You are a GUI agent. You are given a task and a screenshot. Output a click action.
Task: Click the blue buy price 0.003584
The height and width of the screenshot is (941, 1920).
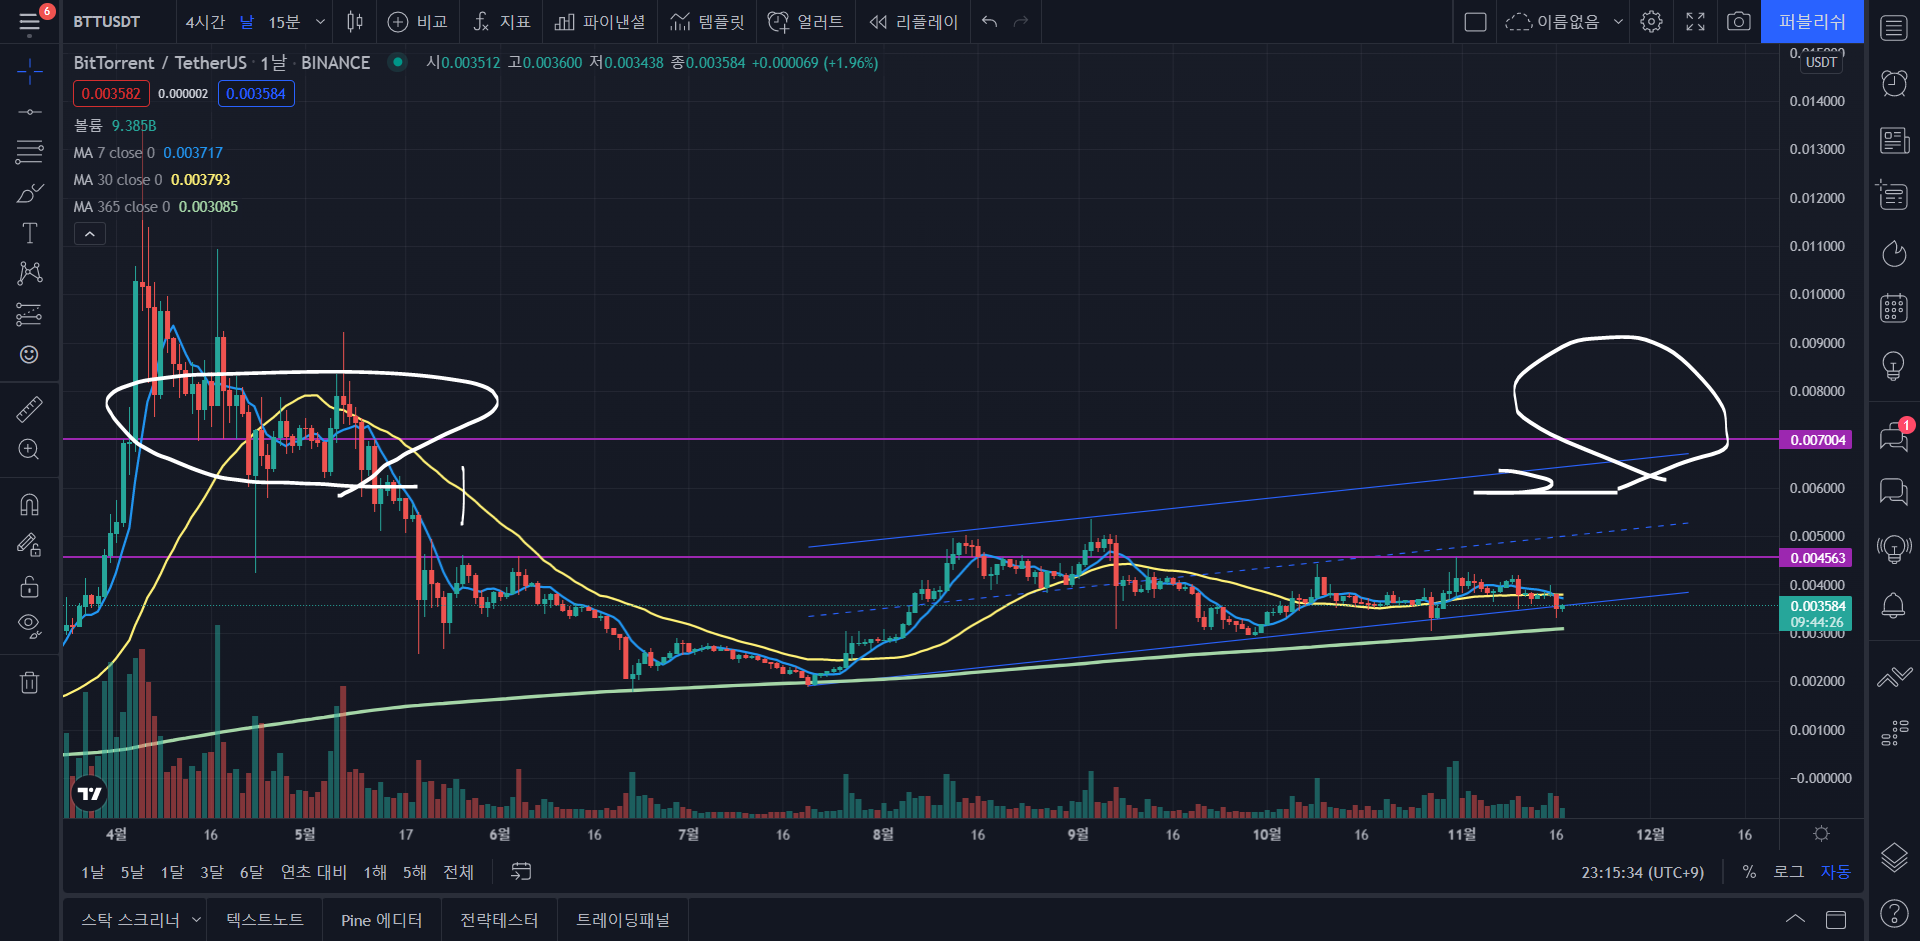pos(256,94)
